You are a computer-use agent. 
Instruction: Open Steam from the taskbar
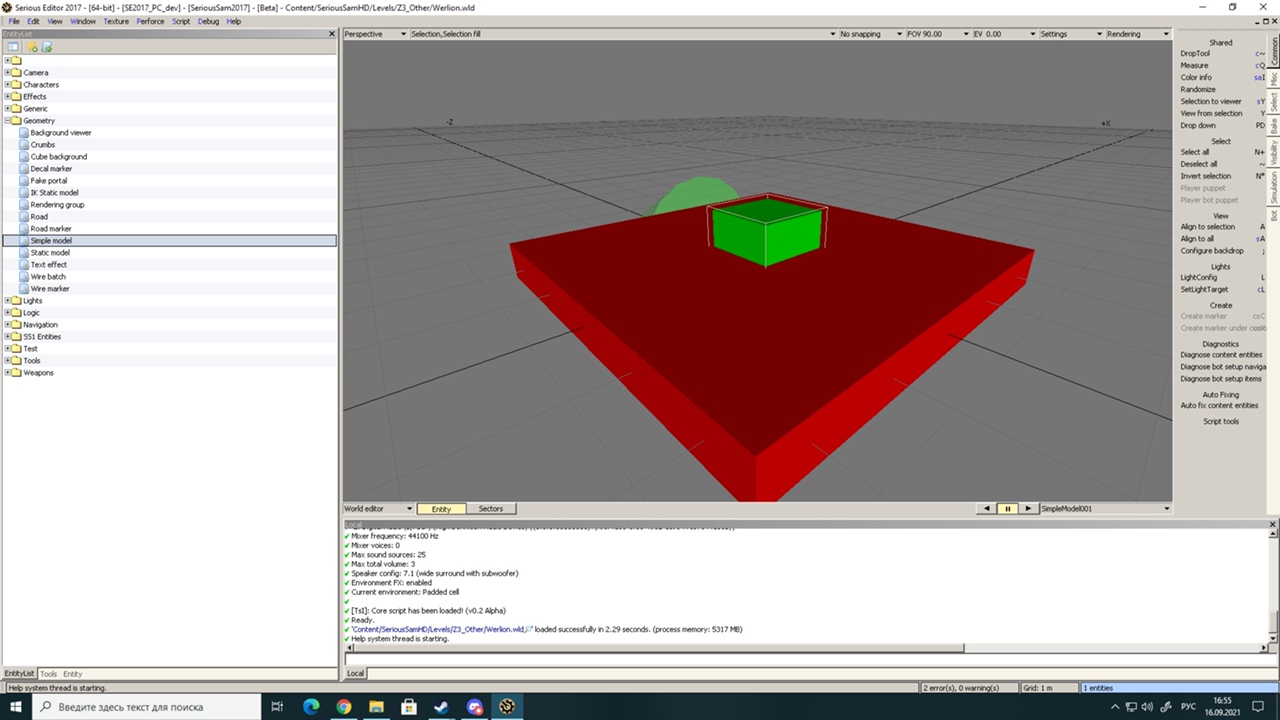coord(441,707)
